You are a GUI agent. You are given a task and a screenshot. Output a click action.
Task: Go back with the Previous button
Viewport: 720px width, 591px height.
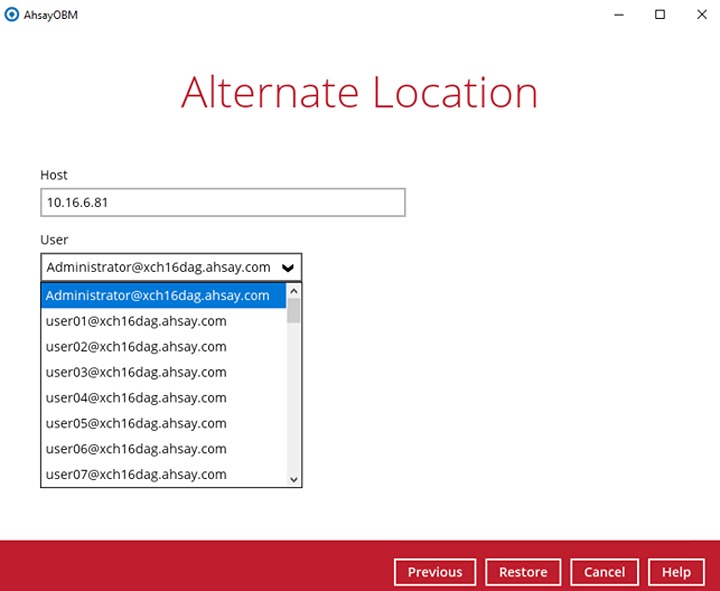click(435, 572)
